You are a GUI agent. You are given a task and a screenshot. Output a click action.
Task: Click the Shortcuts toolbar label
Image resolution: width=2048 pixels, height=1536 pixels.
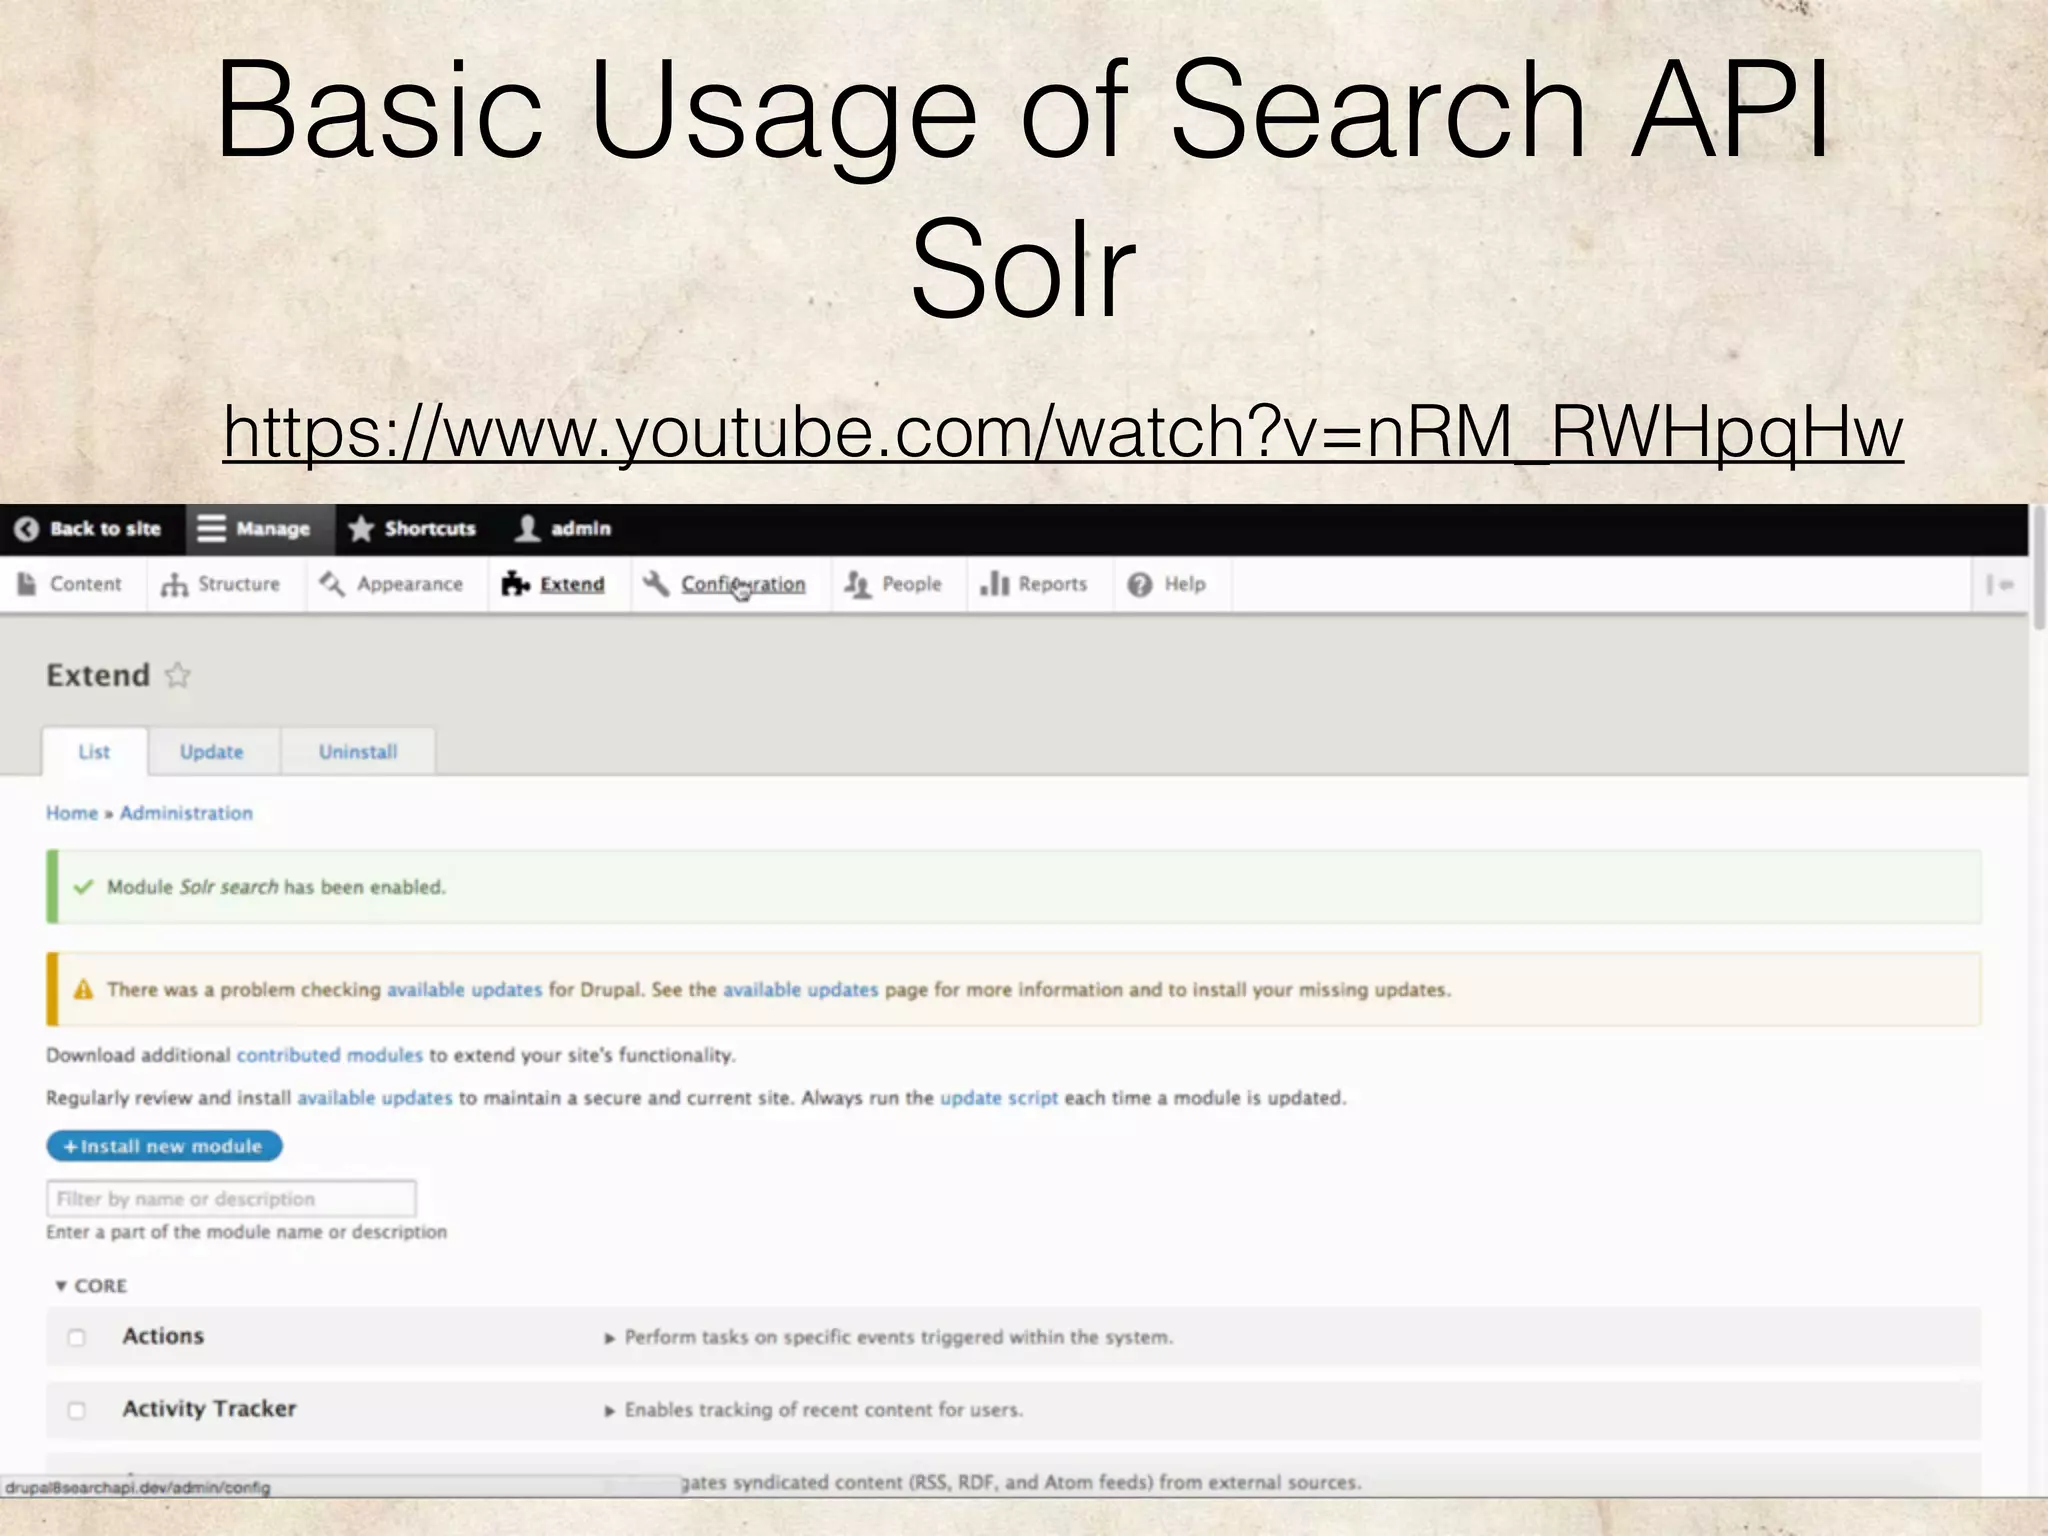[430, 529]
